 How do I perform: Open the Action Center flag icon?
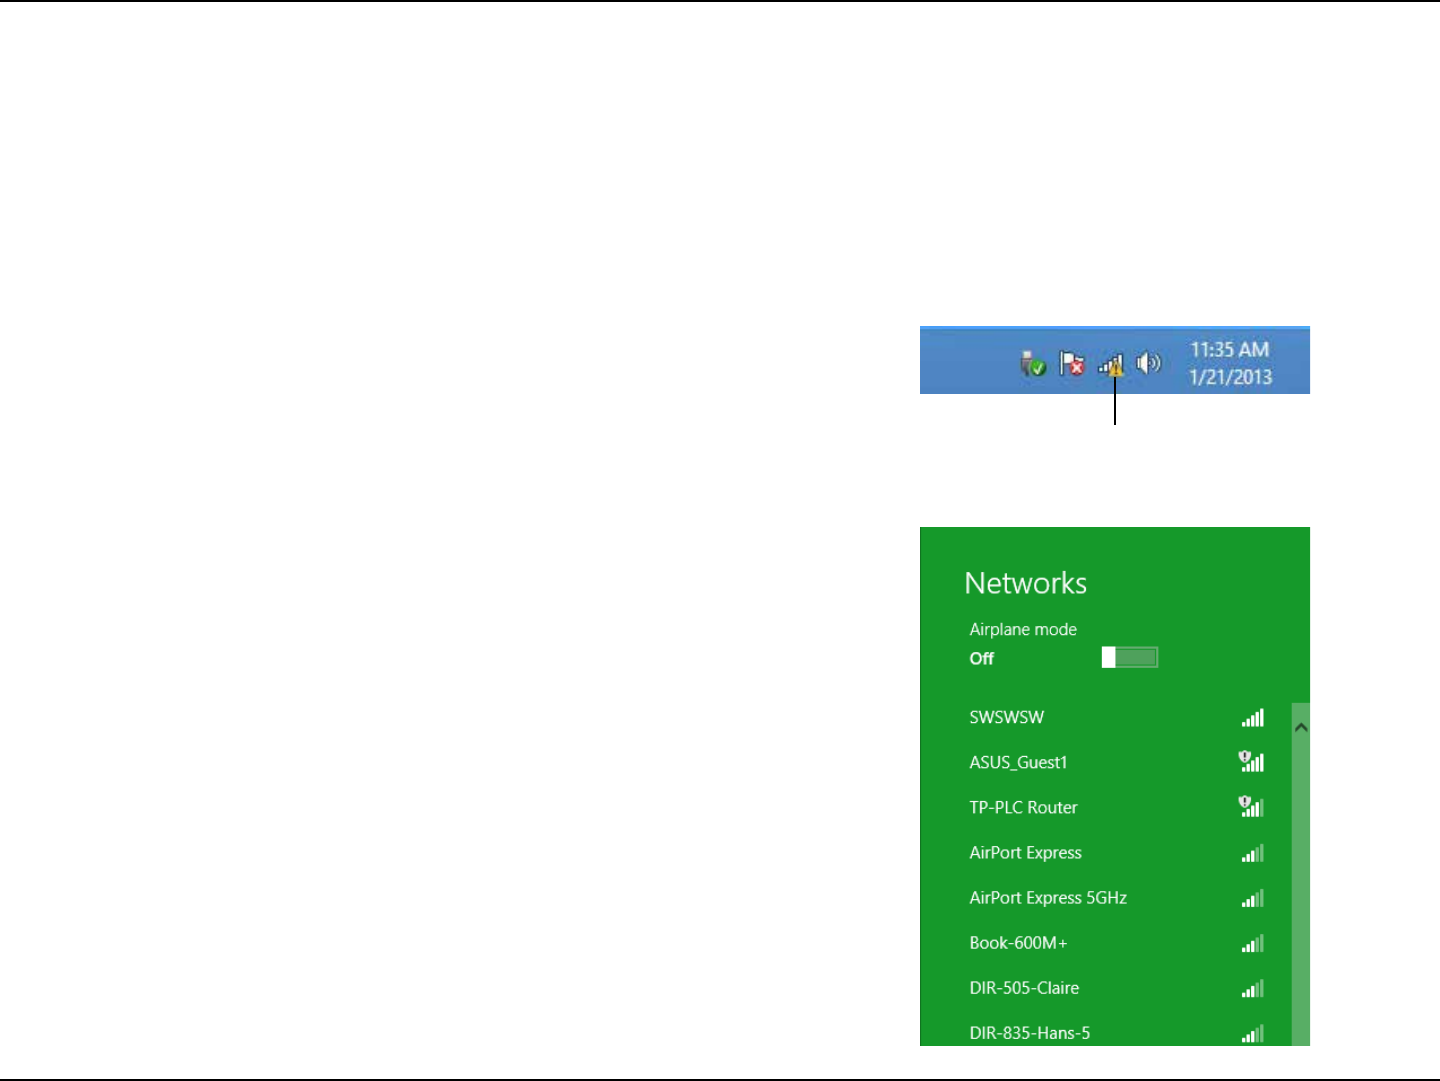[x=1072, y=364]
